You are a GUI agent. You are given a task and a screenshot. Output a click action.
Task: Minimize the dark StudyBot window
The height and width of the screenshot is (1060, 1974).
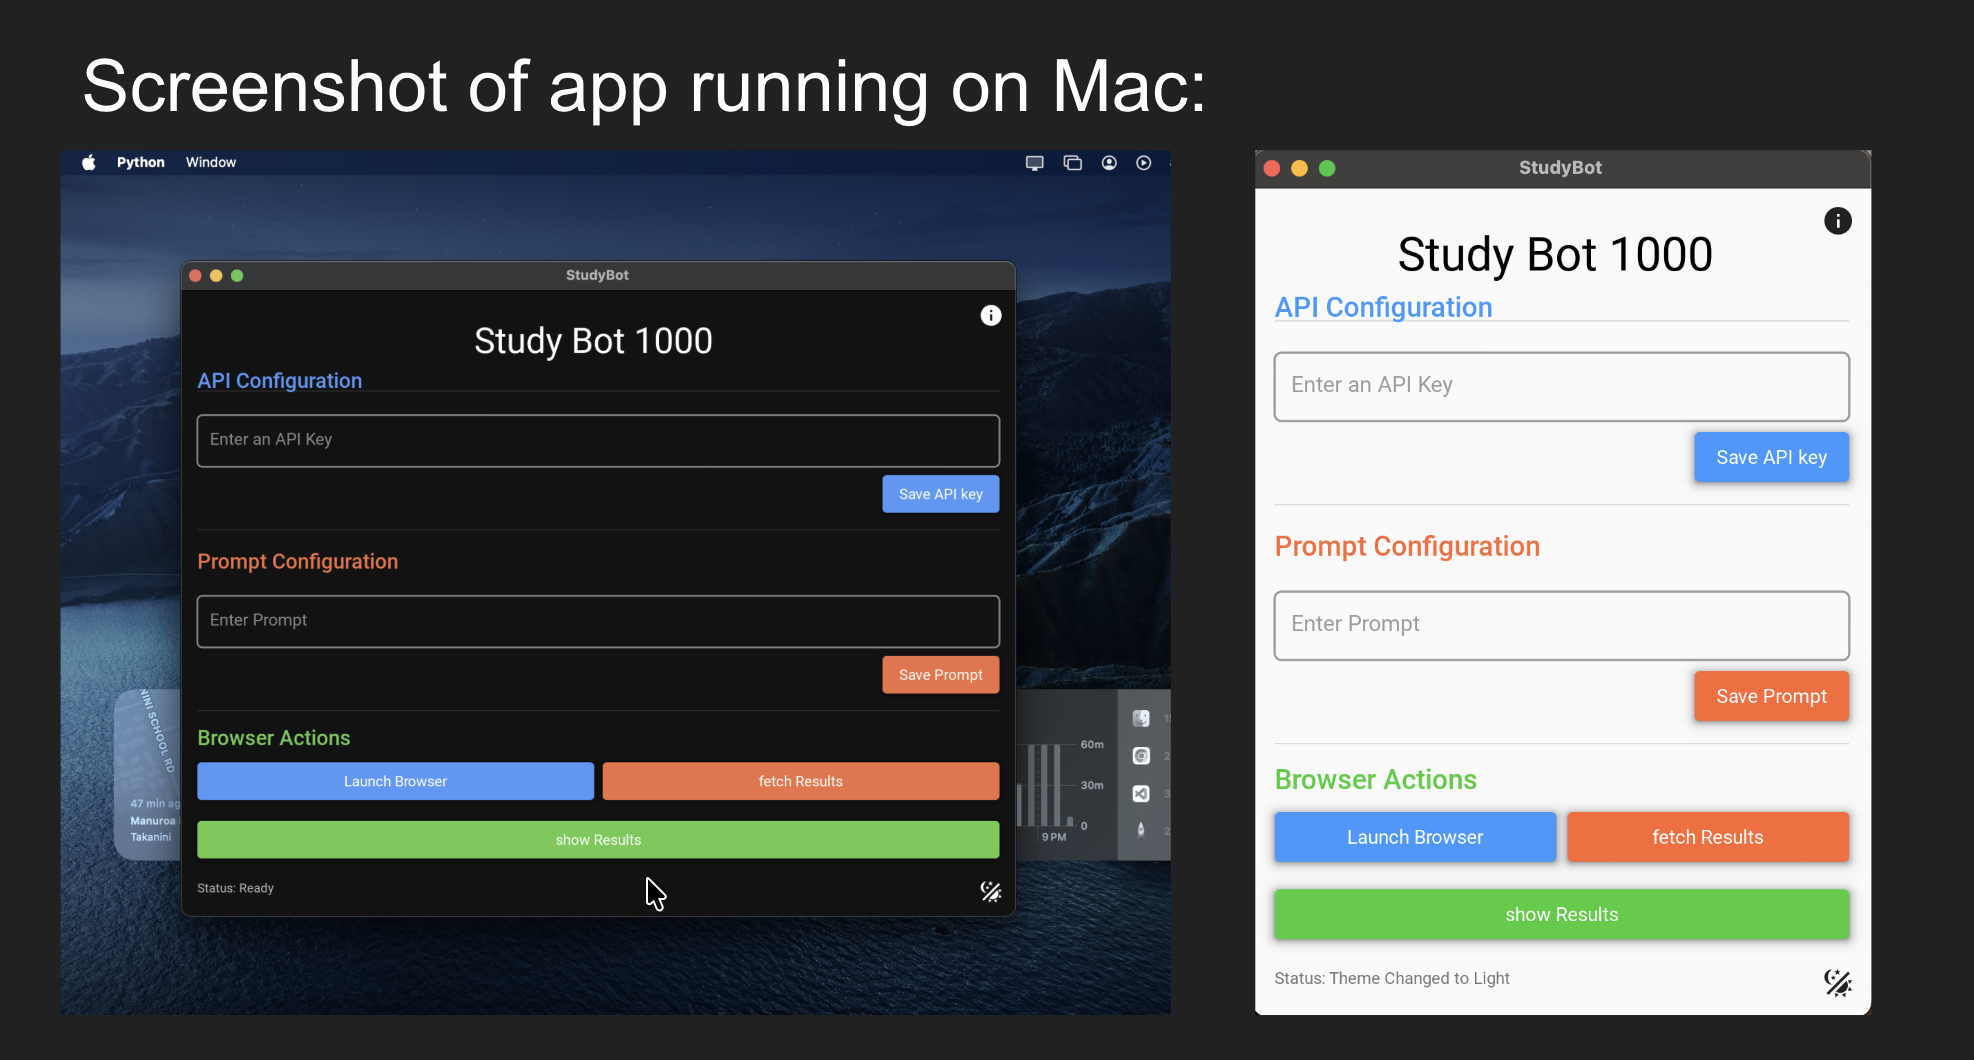216,276
